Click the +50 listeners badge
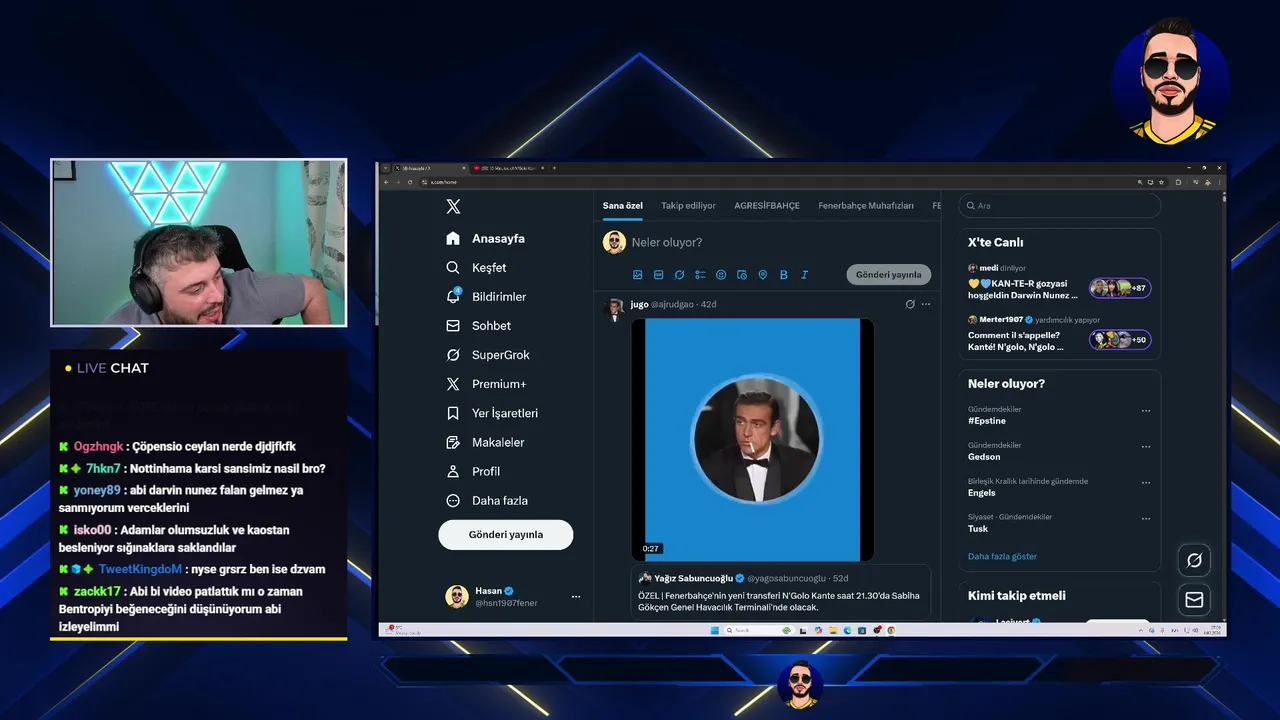1280x720 pixels. coord(1120,339)
